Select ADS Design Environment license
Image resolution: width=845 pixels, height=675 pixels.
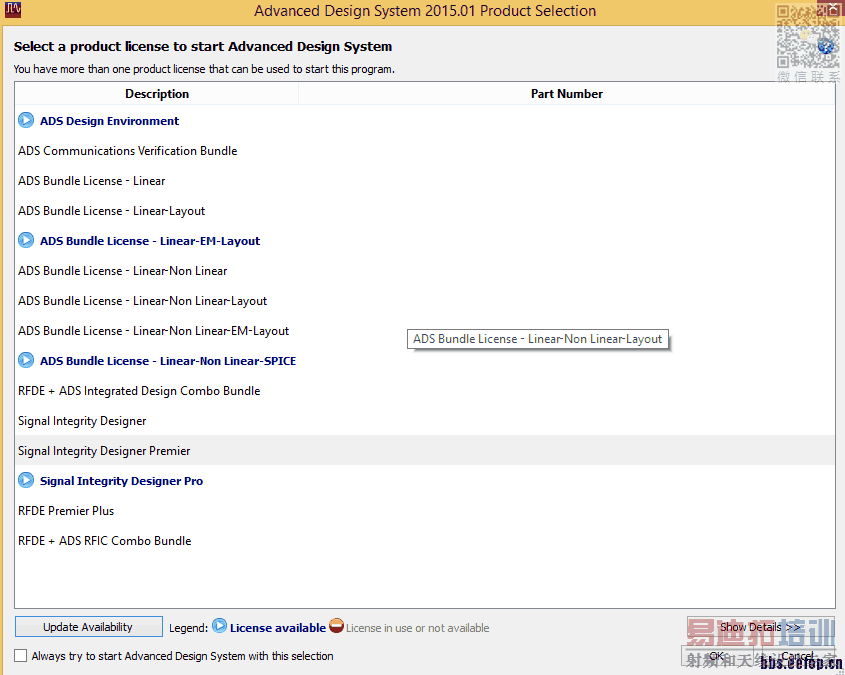click(425, 121)
